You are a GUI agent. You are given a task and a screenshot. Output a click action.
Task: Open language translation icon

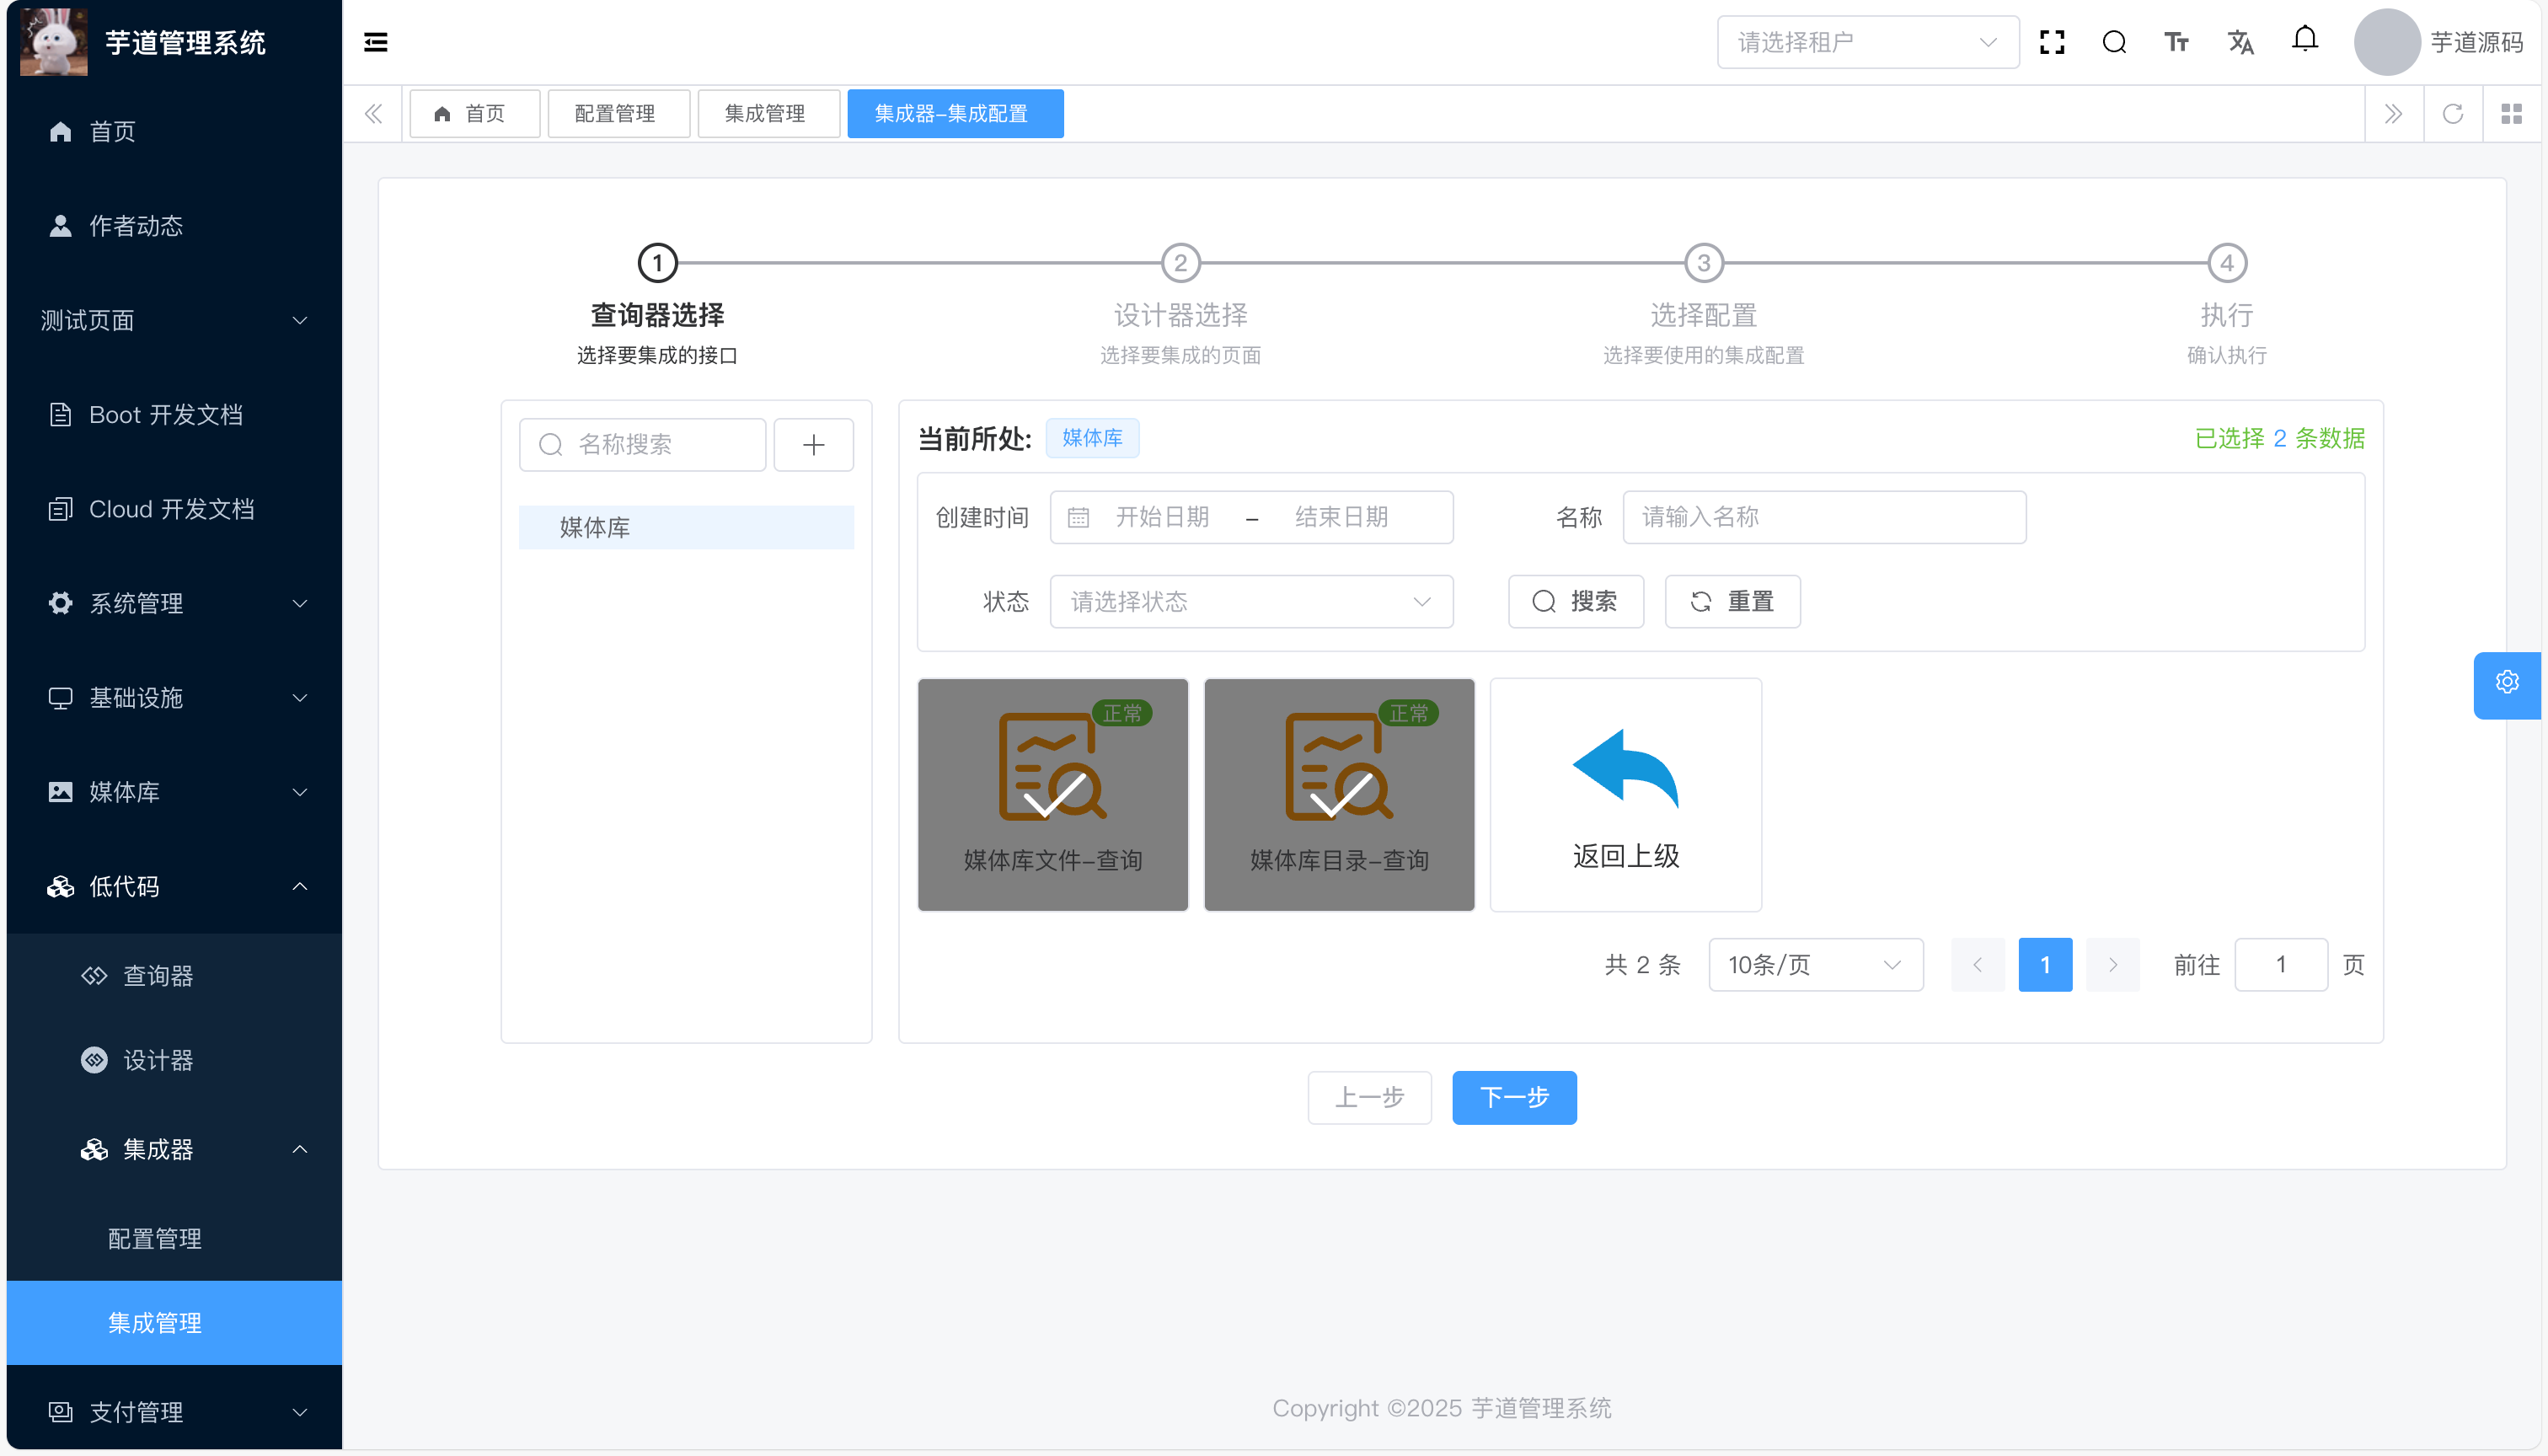coord(2240,42)
